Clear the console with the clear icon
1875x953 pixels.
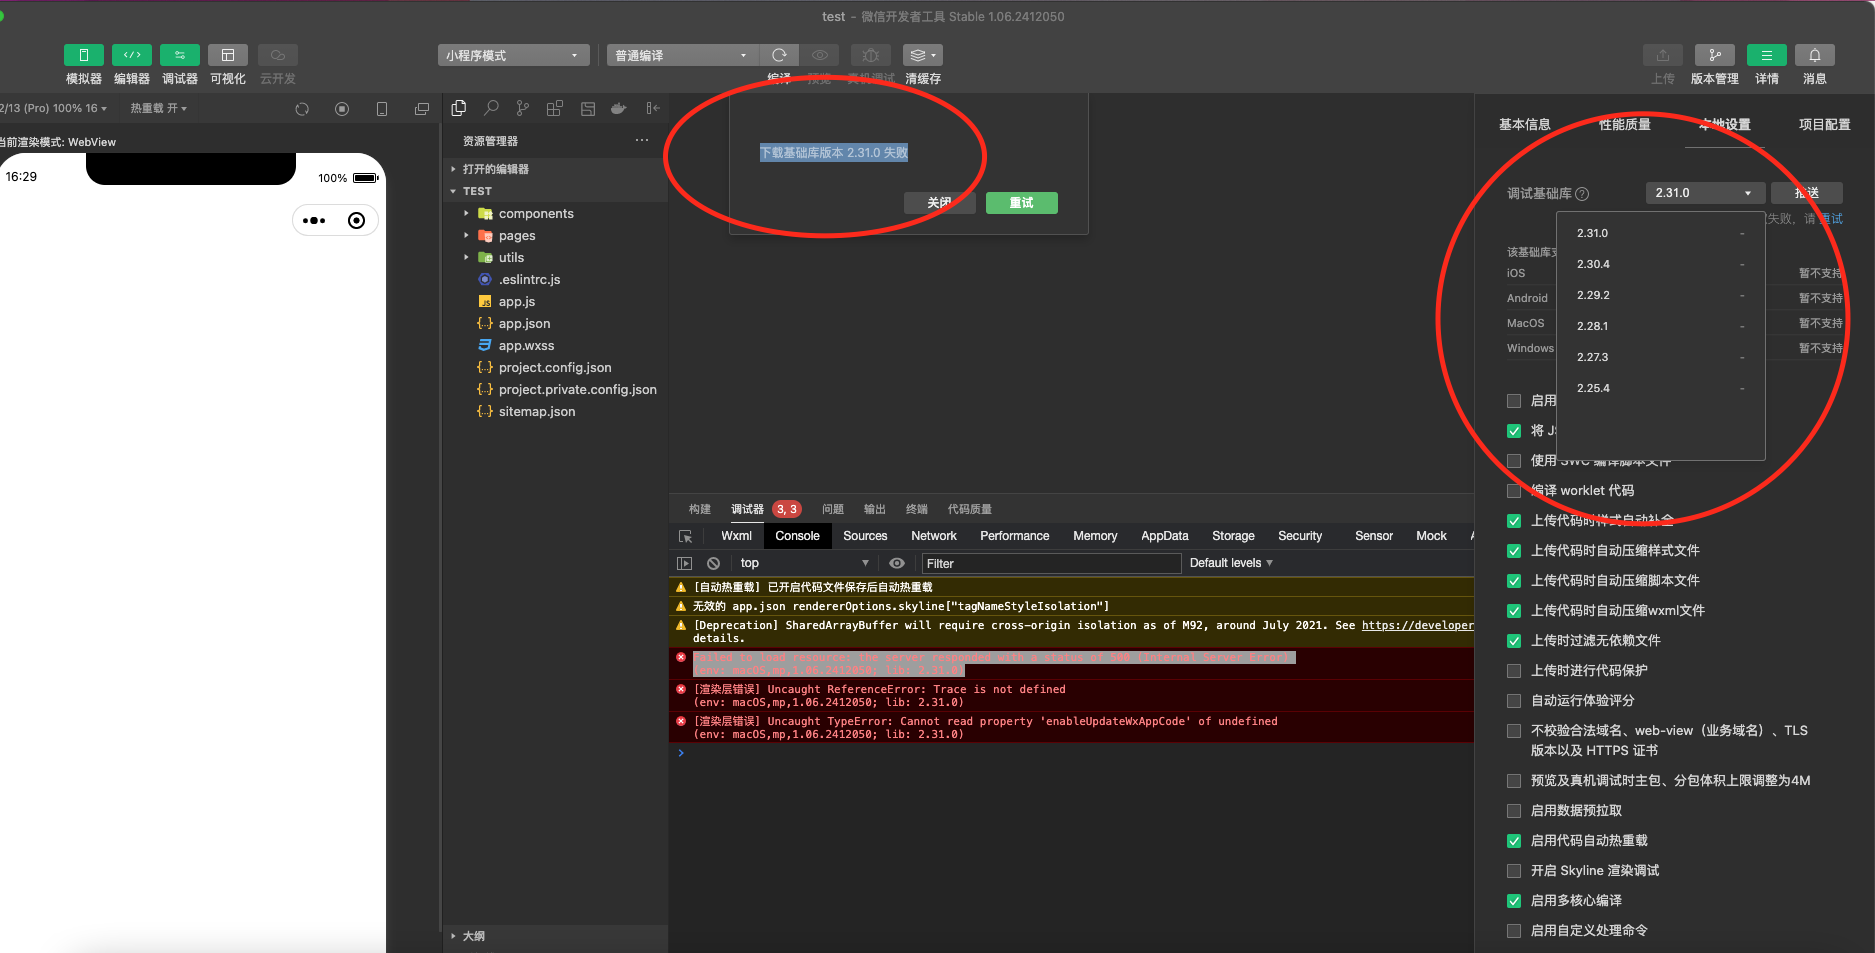click(713, 563)
